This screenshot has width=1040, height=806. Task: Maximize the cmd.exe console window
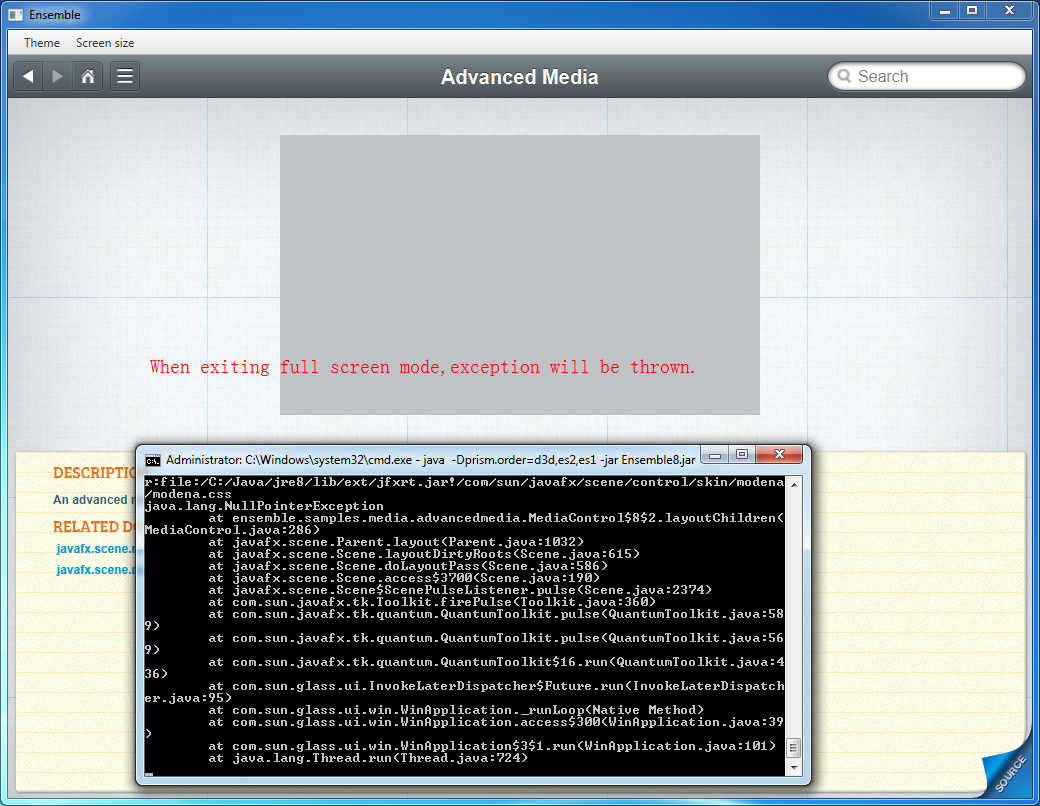tap(741, 455)
